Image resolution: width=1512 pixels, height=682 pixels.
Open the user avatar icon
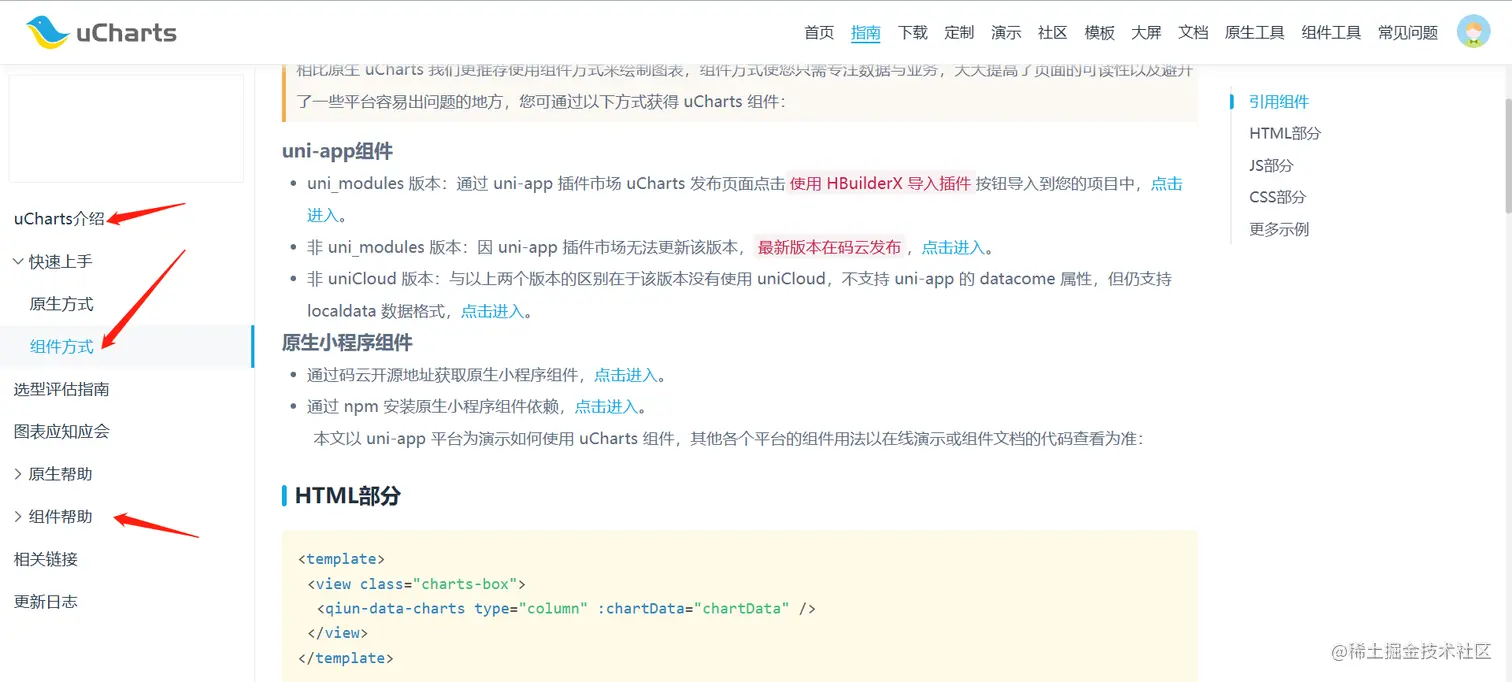tap(1473, 32)
